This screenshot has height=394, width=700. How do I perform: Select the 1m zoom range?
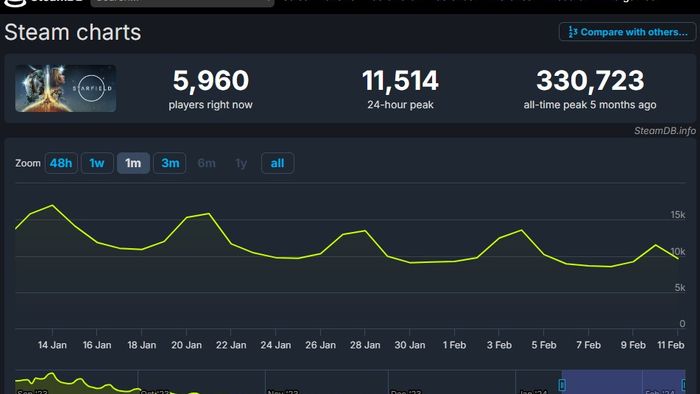tap(133, 163)
